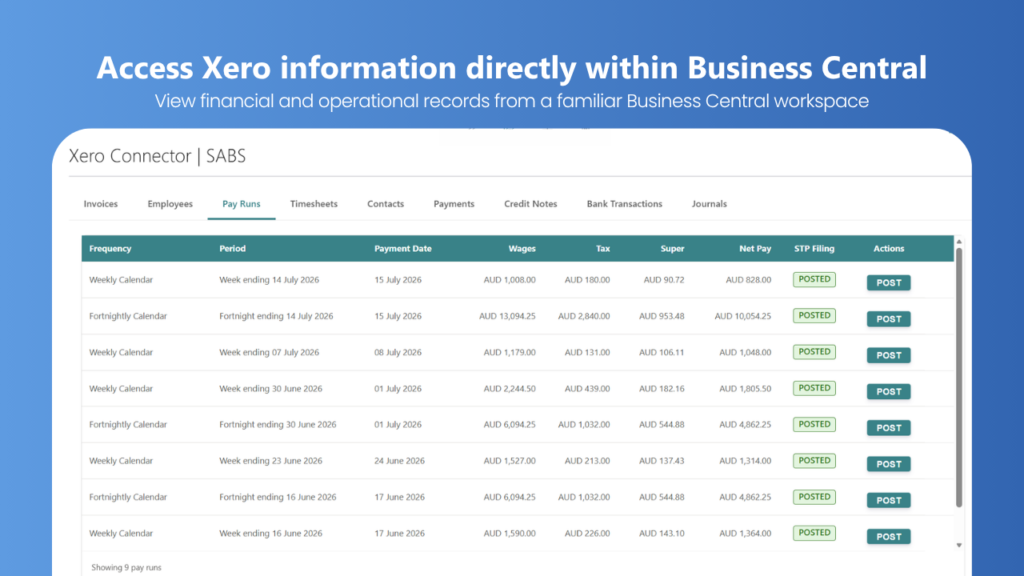Click 'Week ending 07 July 2026' period cell
This screenshot has width=1024, height=576.
(x=269, y=352)
